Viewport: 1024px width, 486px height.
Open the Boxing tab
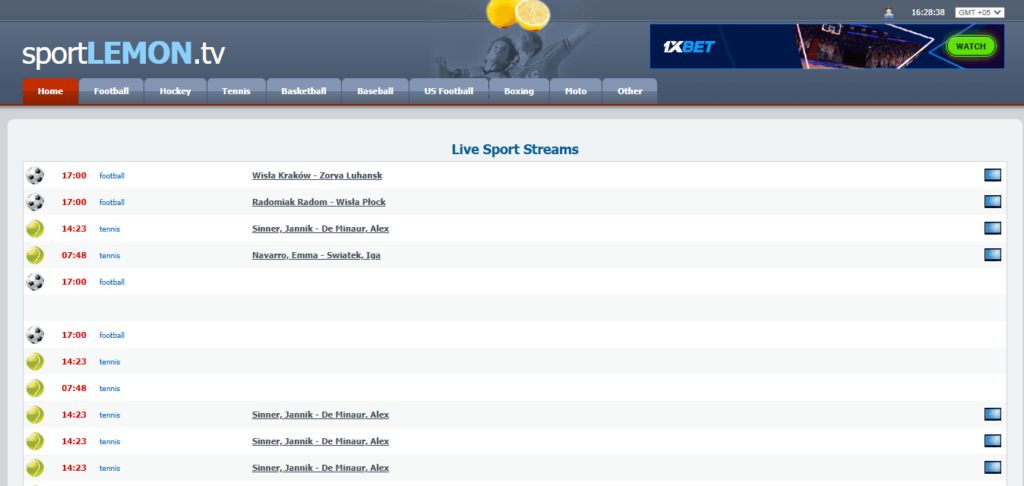(519, 91)
